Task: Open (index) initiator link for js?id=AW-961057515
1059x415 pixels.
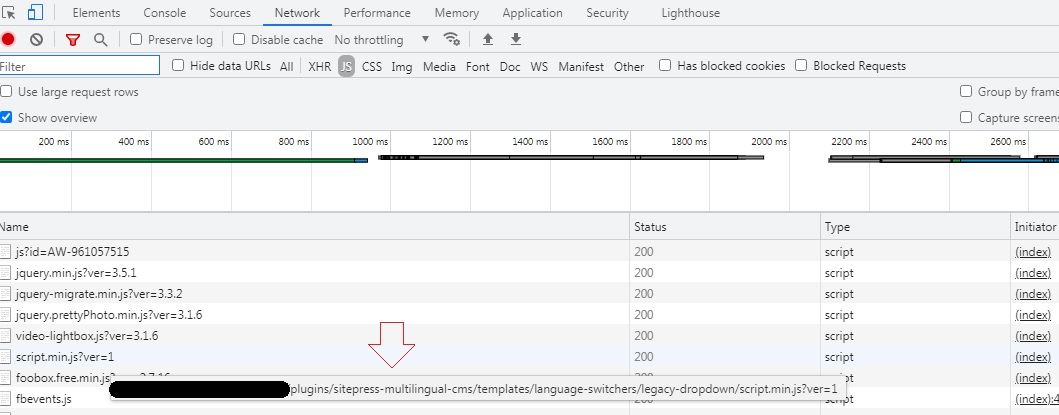Action: [1033, 252]
